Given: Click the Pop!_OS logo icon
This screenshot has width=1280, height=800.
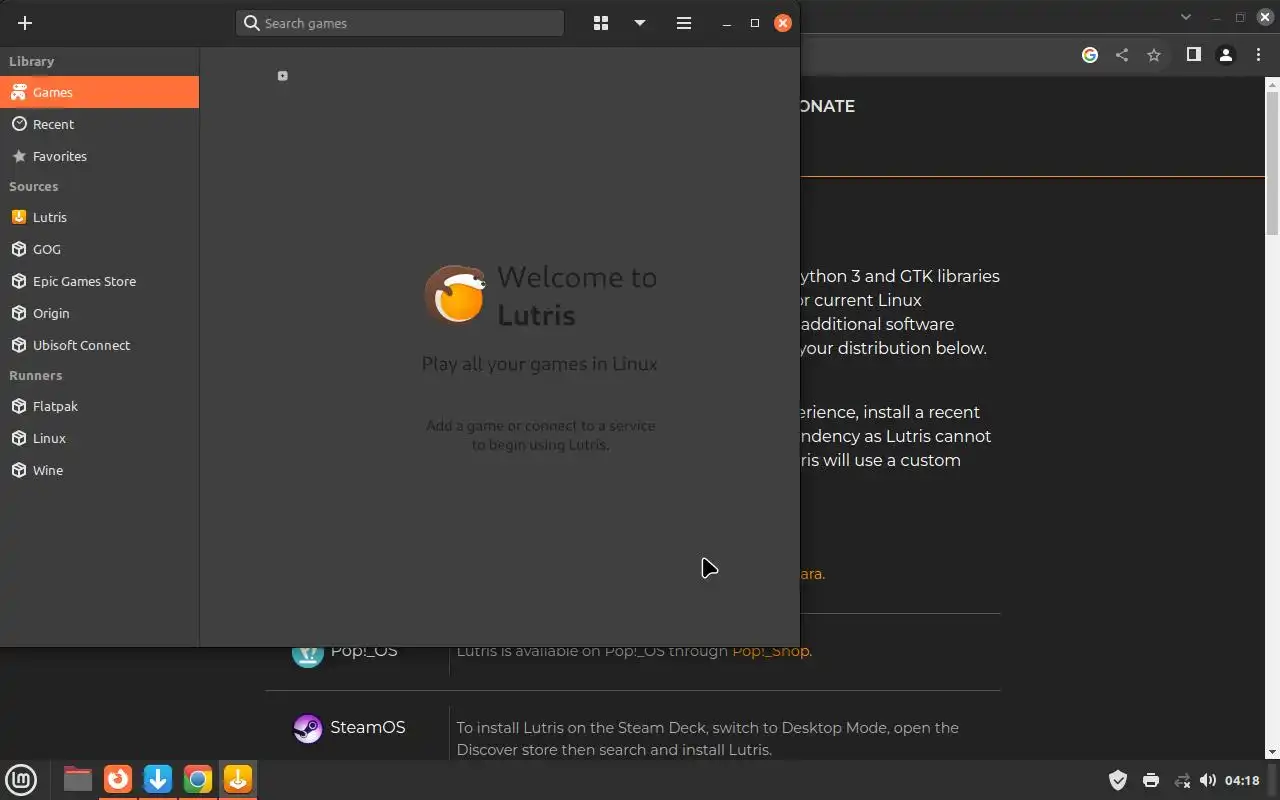Looking at the screenshot, I should click(x=307, y=654).
